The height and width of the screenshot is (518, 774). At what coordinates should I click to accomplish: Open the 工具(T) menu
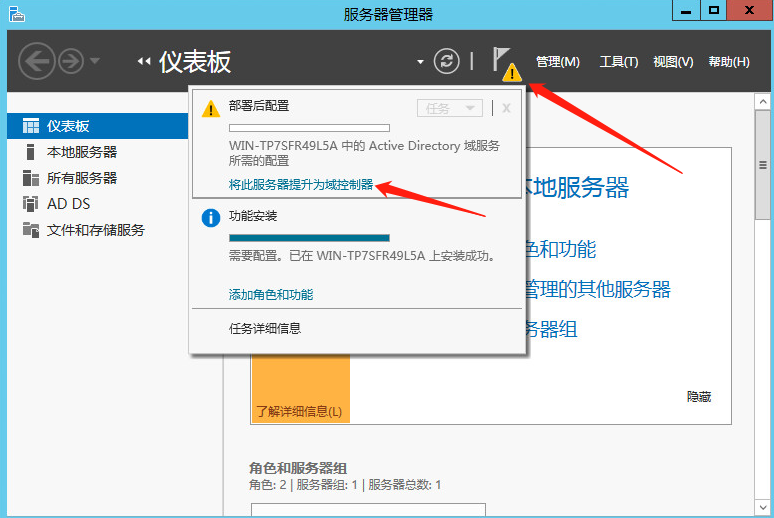point(619,62)
